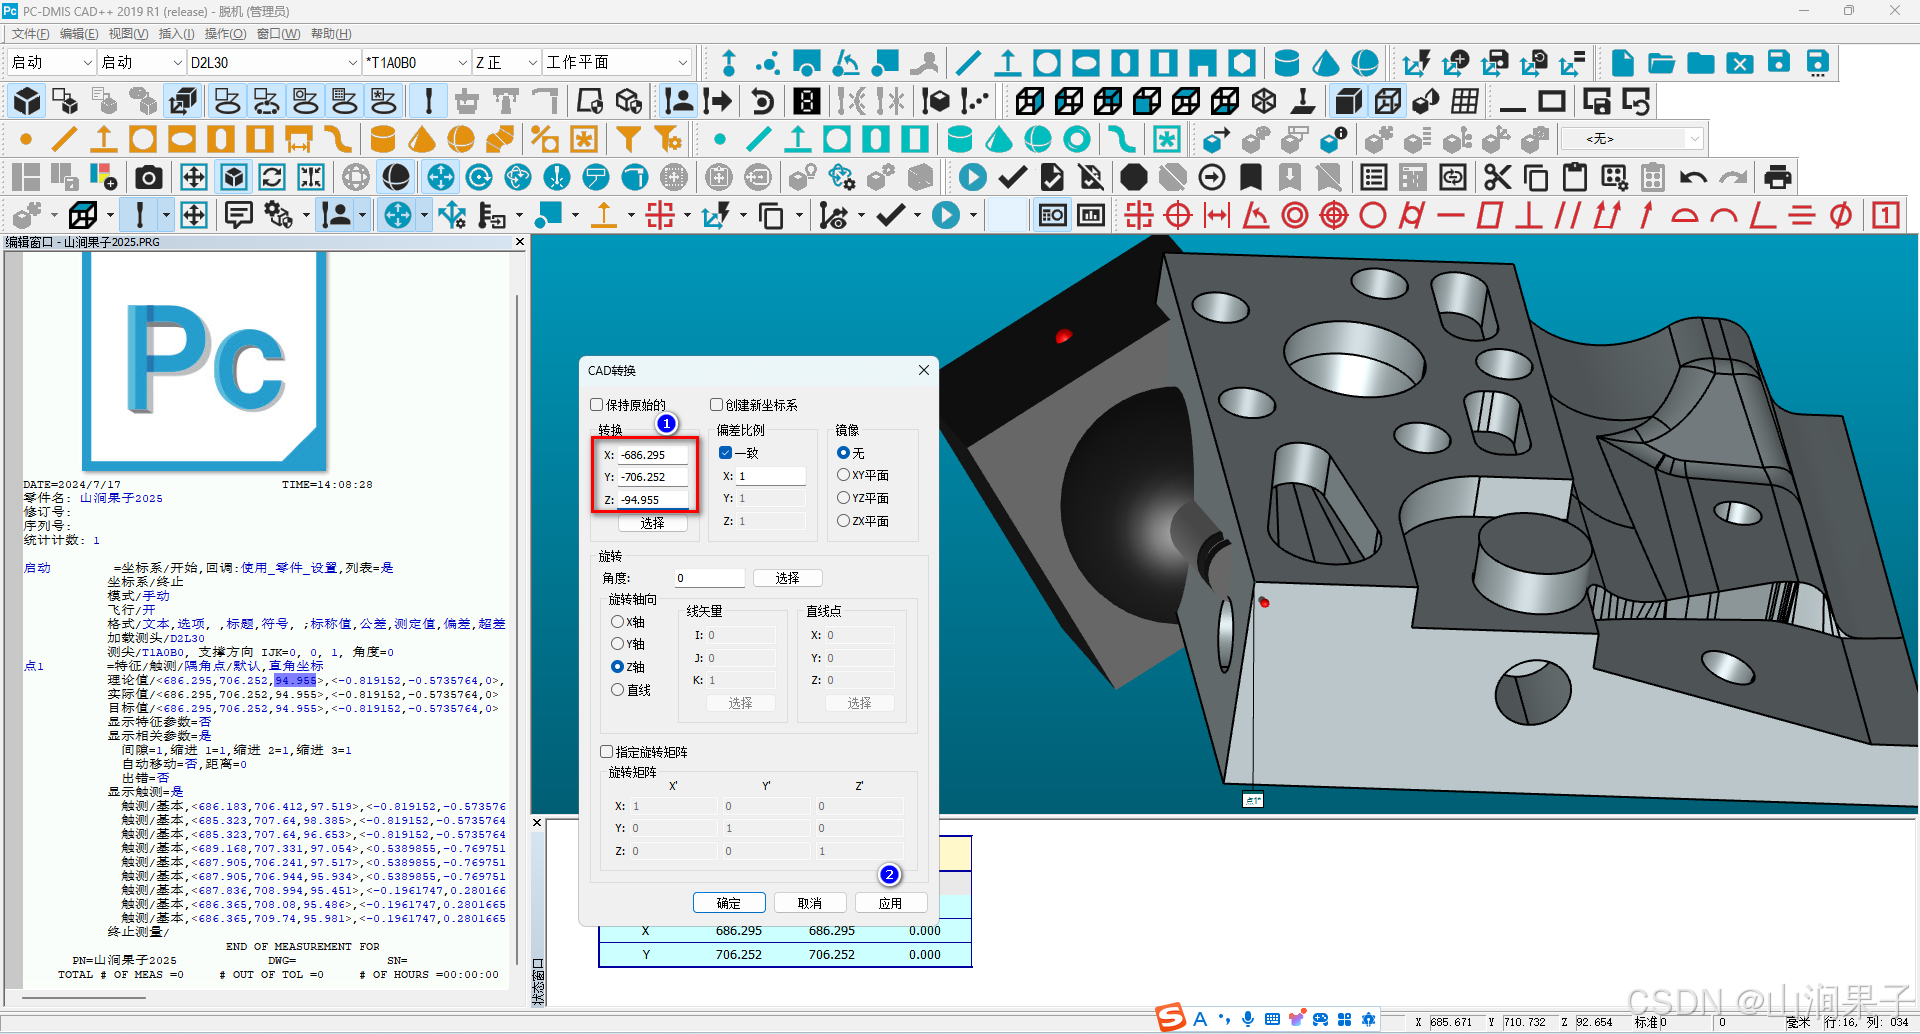The height and width of the screenshot is (1034, 1920).
Task: Click the grid display icon
Action: [x=1465, y=101]
